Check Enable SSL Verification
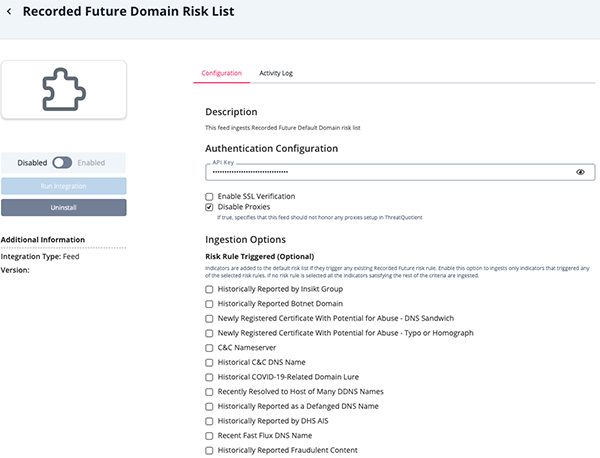Viewport: 600px width, 458px height. point(209,196)
